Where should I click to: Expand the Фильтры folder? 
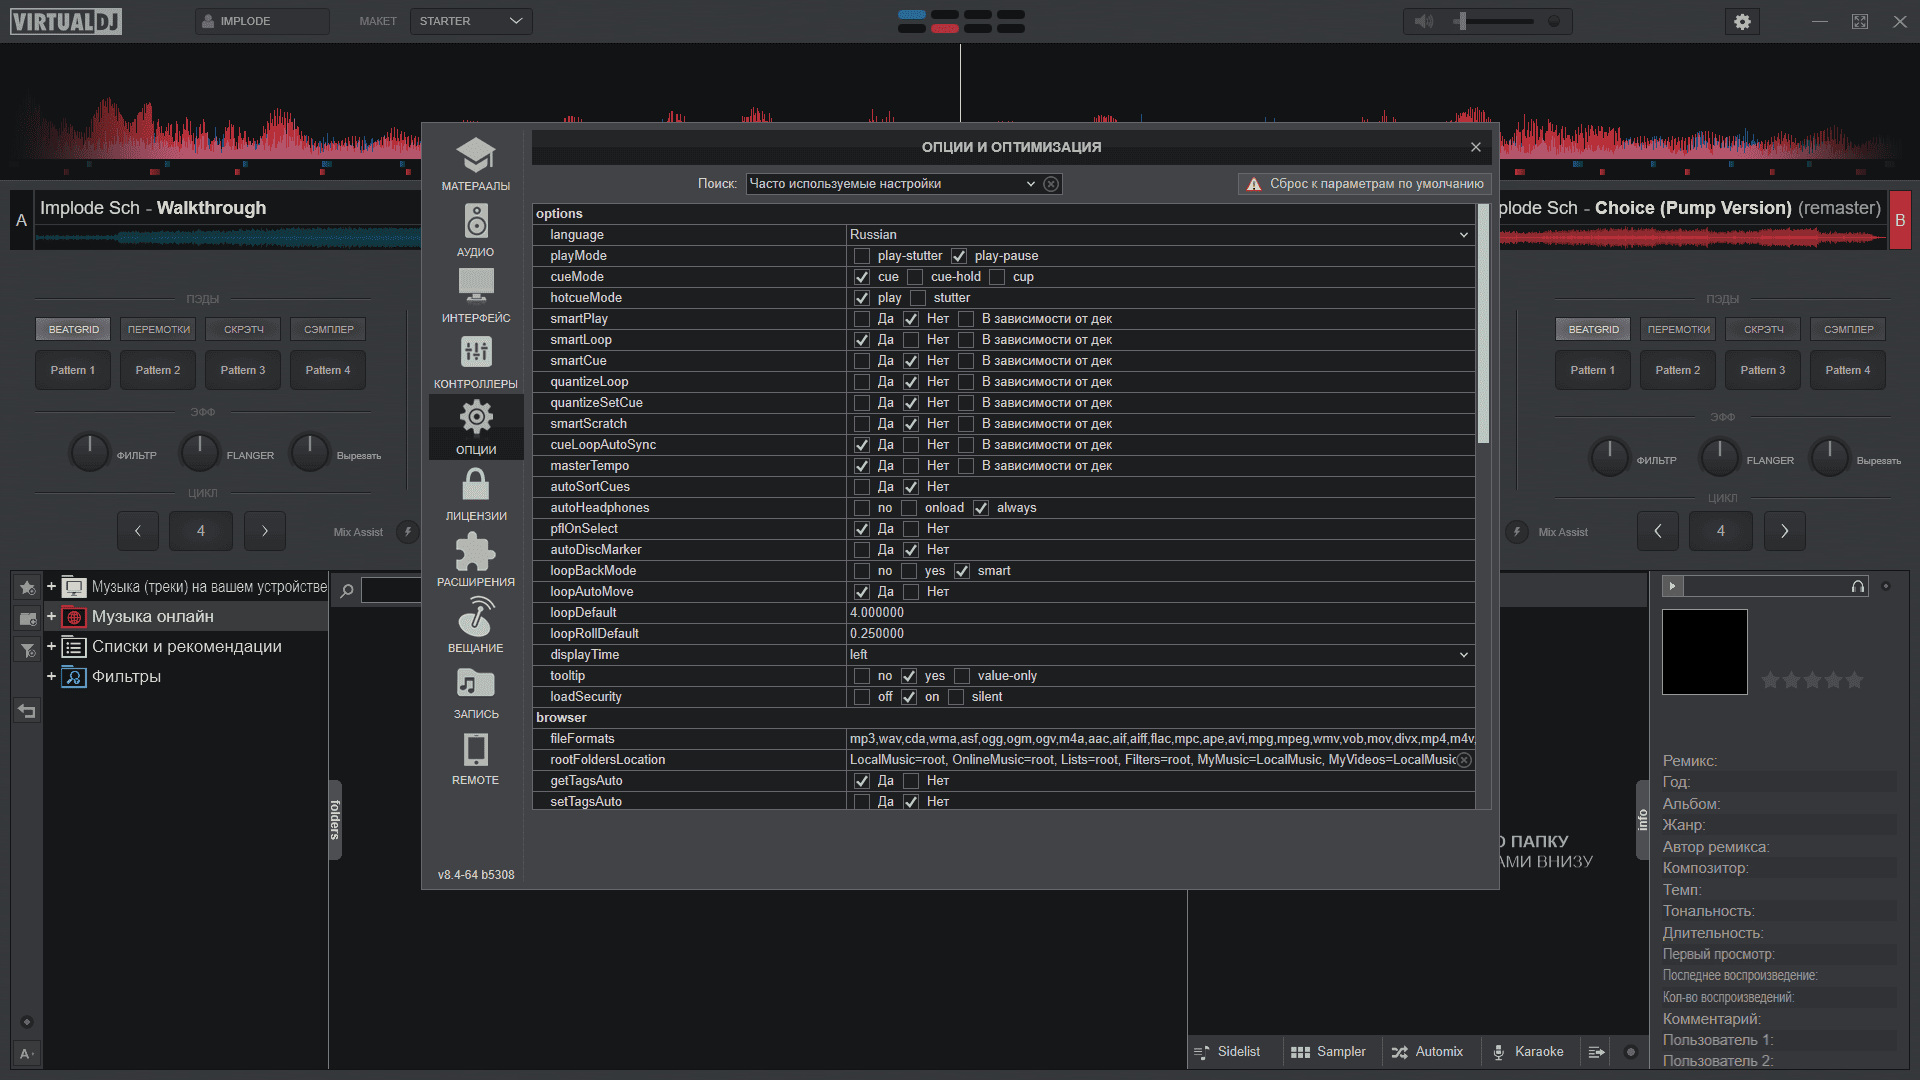pos(51,677)
